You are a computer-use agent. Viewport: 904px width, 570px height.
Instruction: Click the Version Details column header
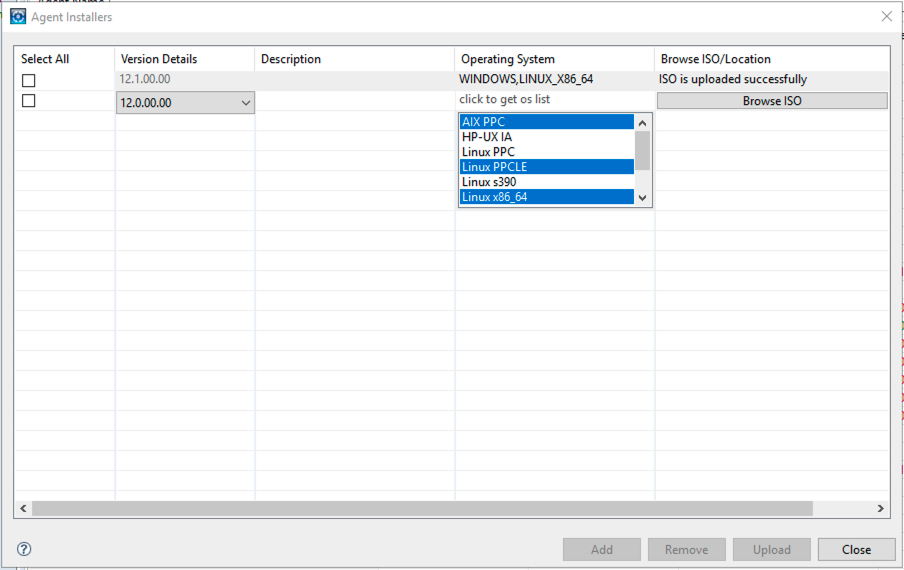coord(159,59)
